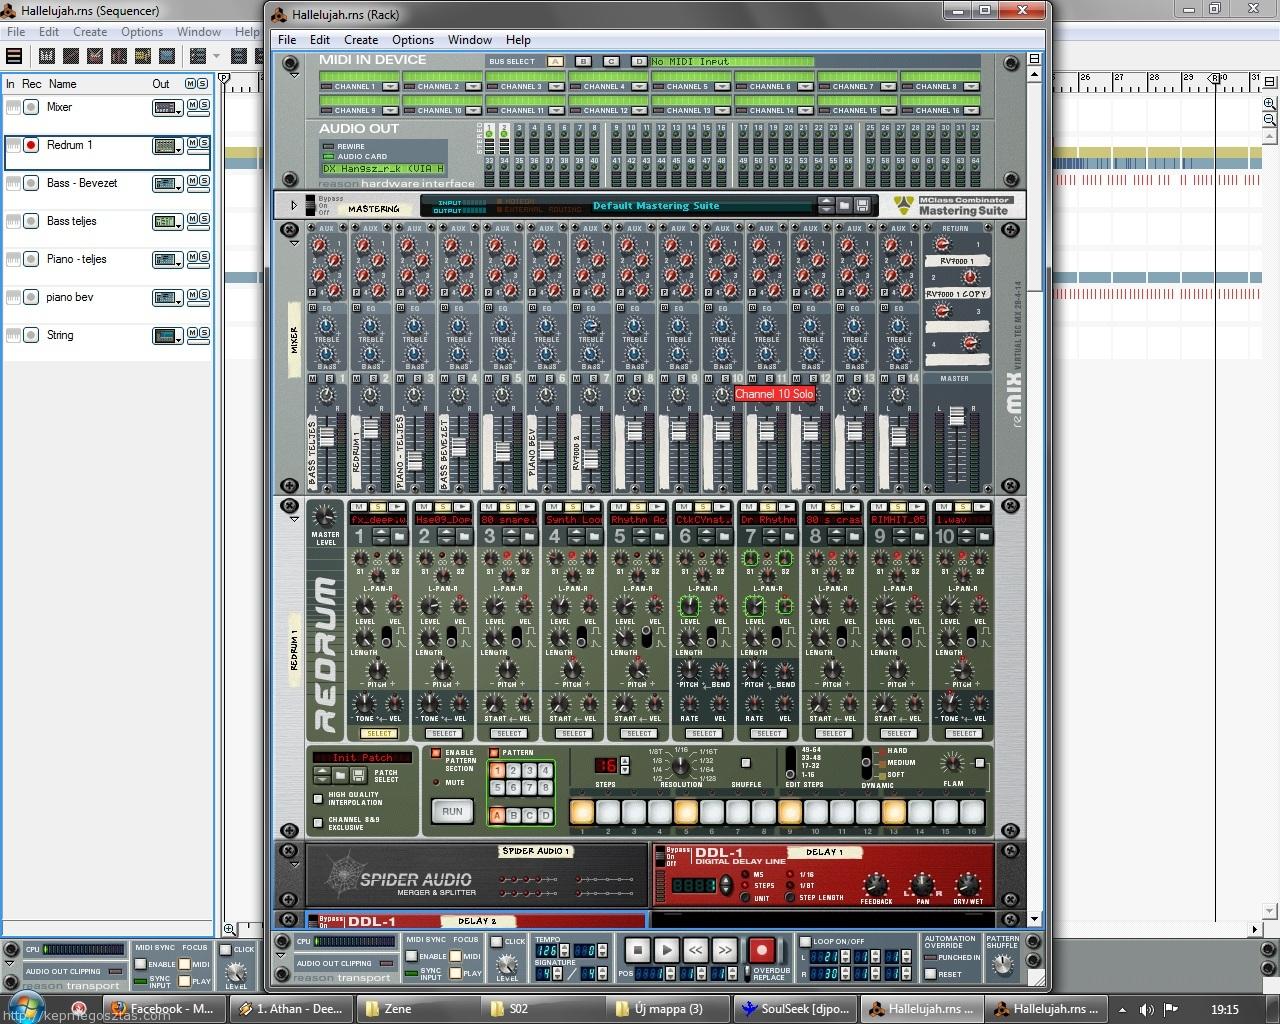Change Redrum steps count with stepper

tap(626, 765)
